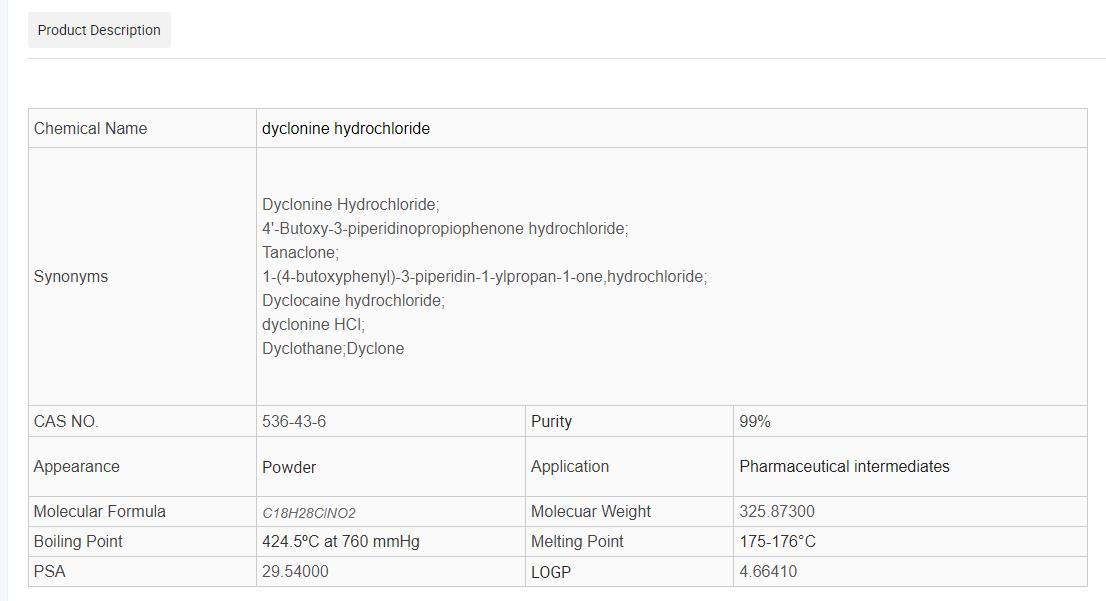Click the PSA value 29.54000
The image size is (1106, 601).
295,571
